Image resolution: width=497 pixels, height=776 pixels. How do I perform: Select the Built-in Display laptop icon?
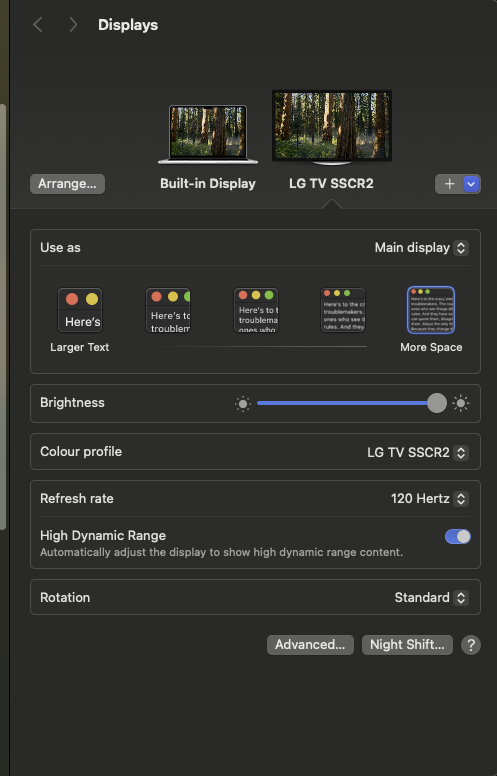coord(208,134)
